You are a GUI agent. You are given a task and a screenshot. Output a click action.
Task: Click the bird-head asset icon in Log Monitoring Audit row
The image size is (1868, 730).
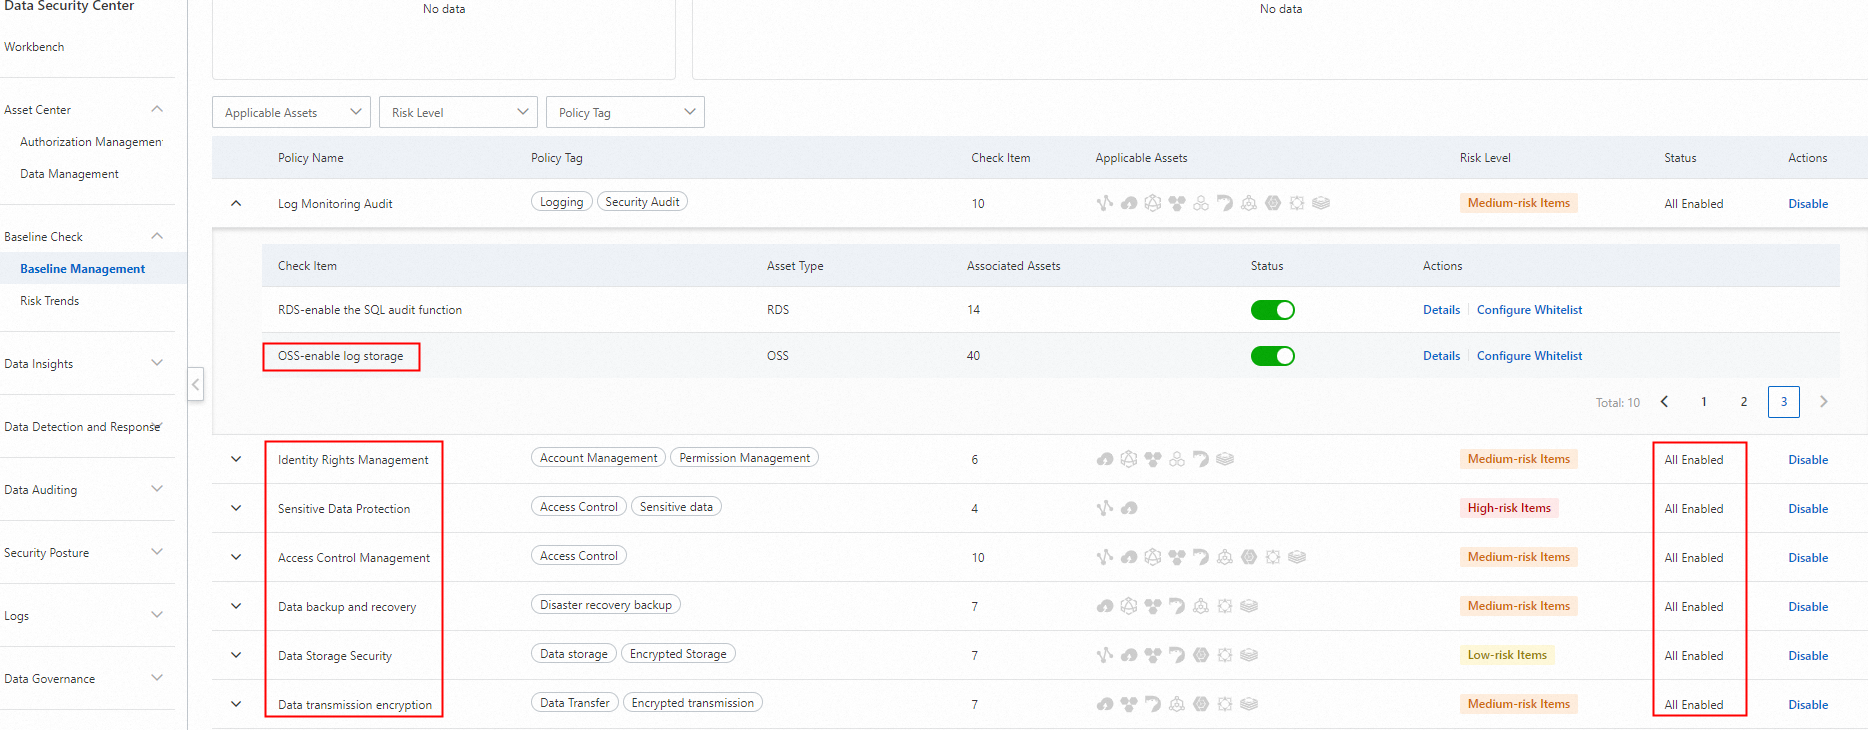click(x=1225, y=203)
